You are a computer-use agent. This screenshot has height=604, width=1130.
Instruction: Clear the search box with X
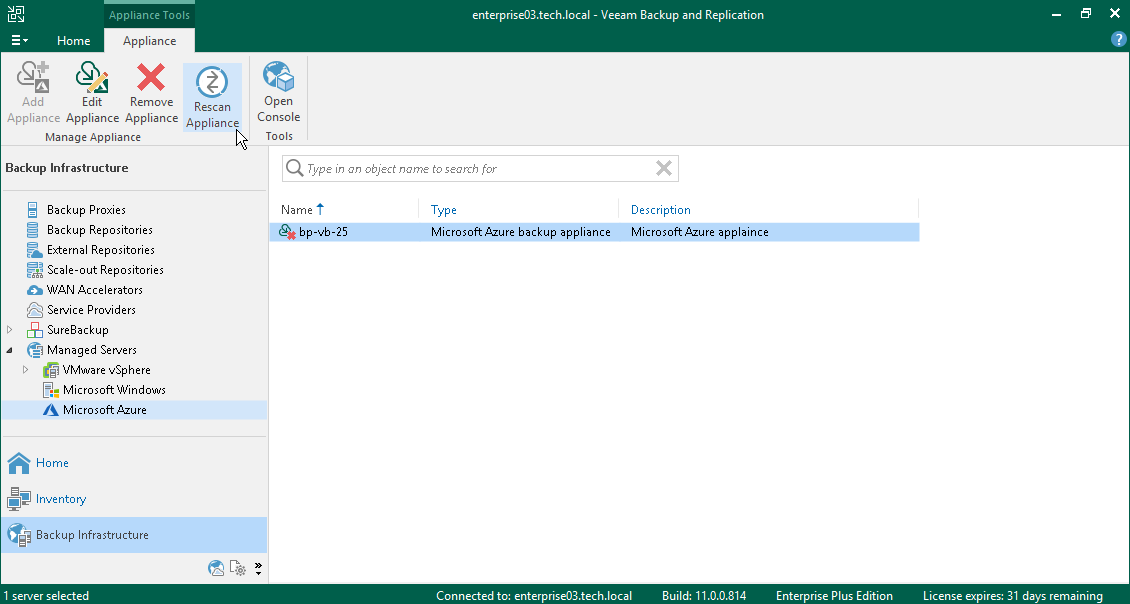click(x=664, y=169)
